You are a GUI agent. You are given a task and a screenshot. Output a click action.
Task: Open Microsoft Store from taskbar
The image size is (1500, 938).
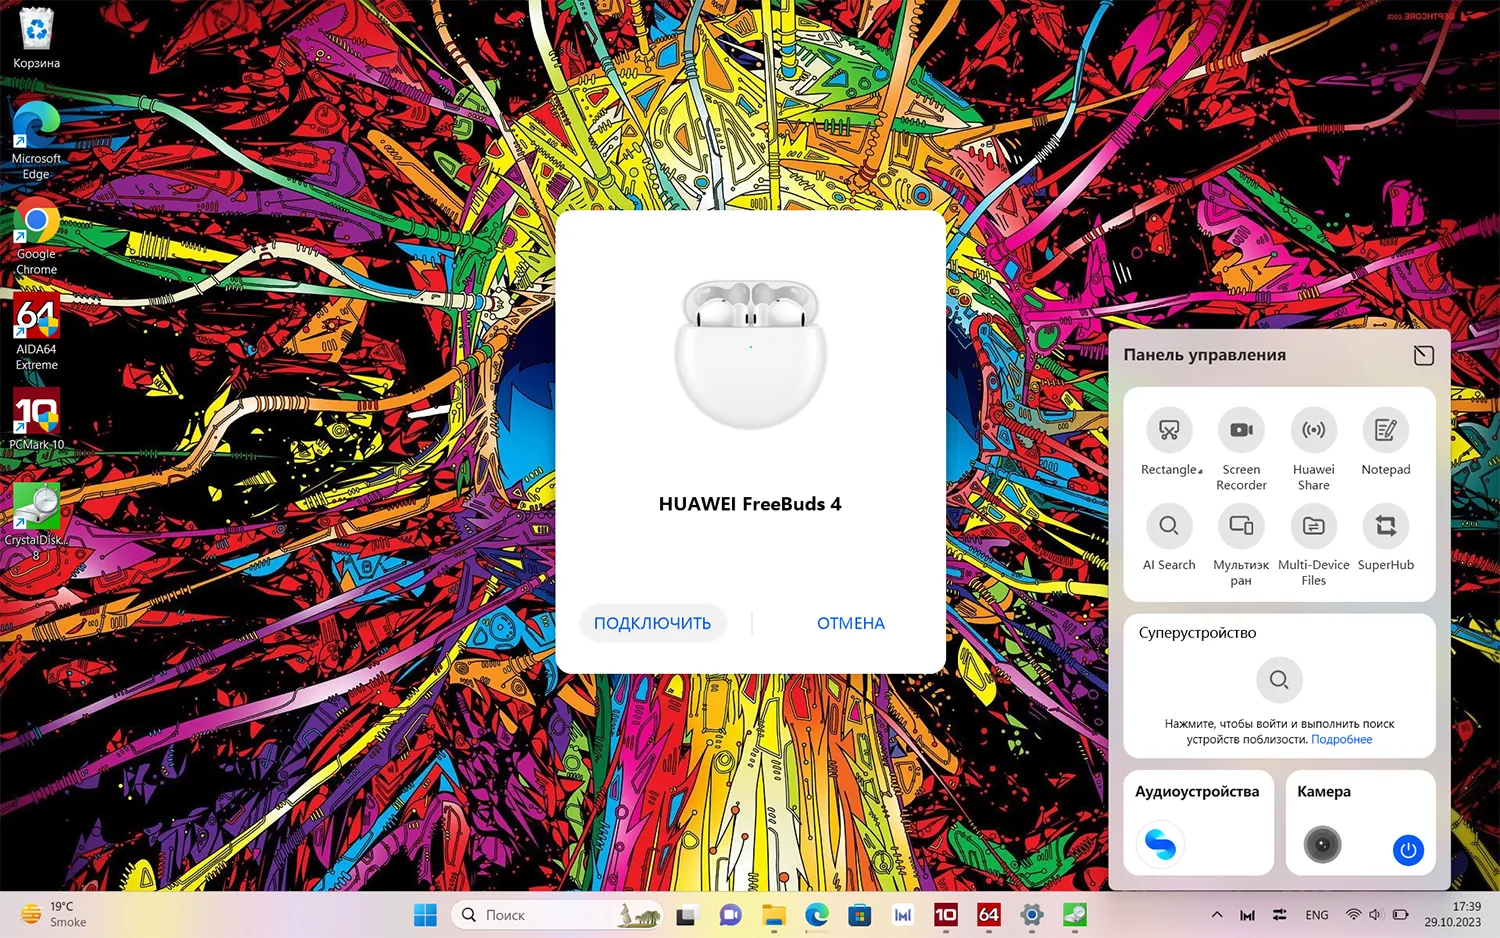[x=860, y=915]
